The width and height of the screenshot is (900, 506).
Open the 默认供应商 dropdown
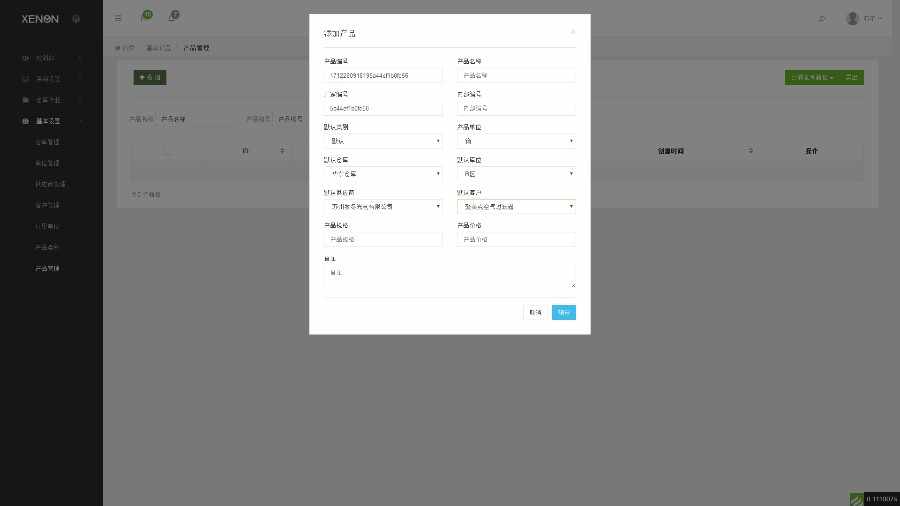point(383,206)
